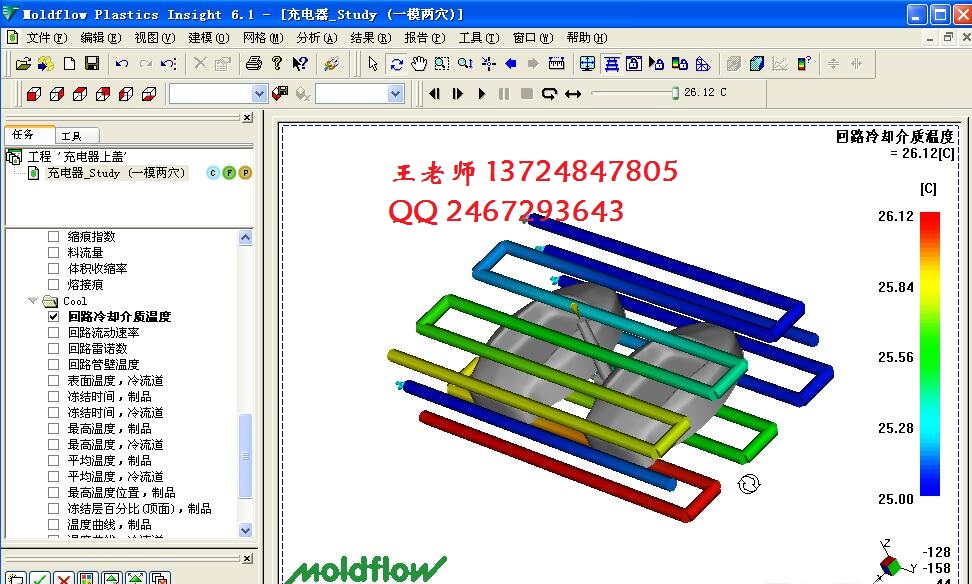The width and height of the screenshot is (972, 584).
Task: Pick the zoom window (banding zoom) tool
Action: tap(441, 63)
